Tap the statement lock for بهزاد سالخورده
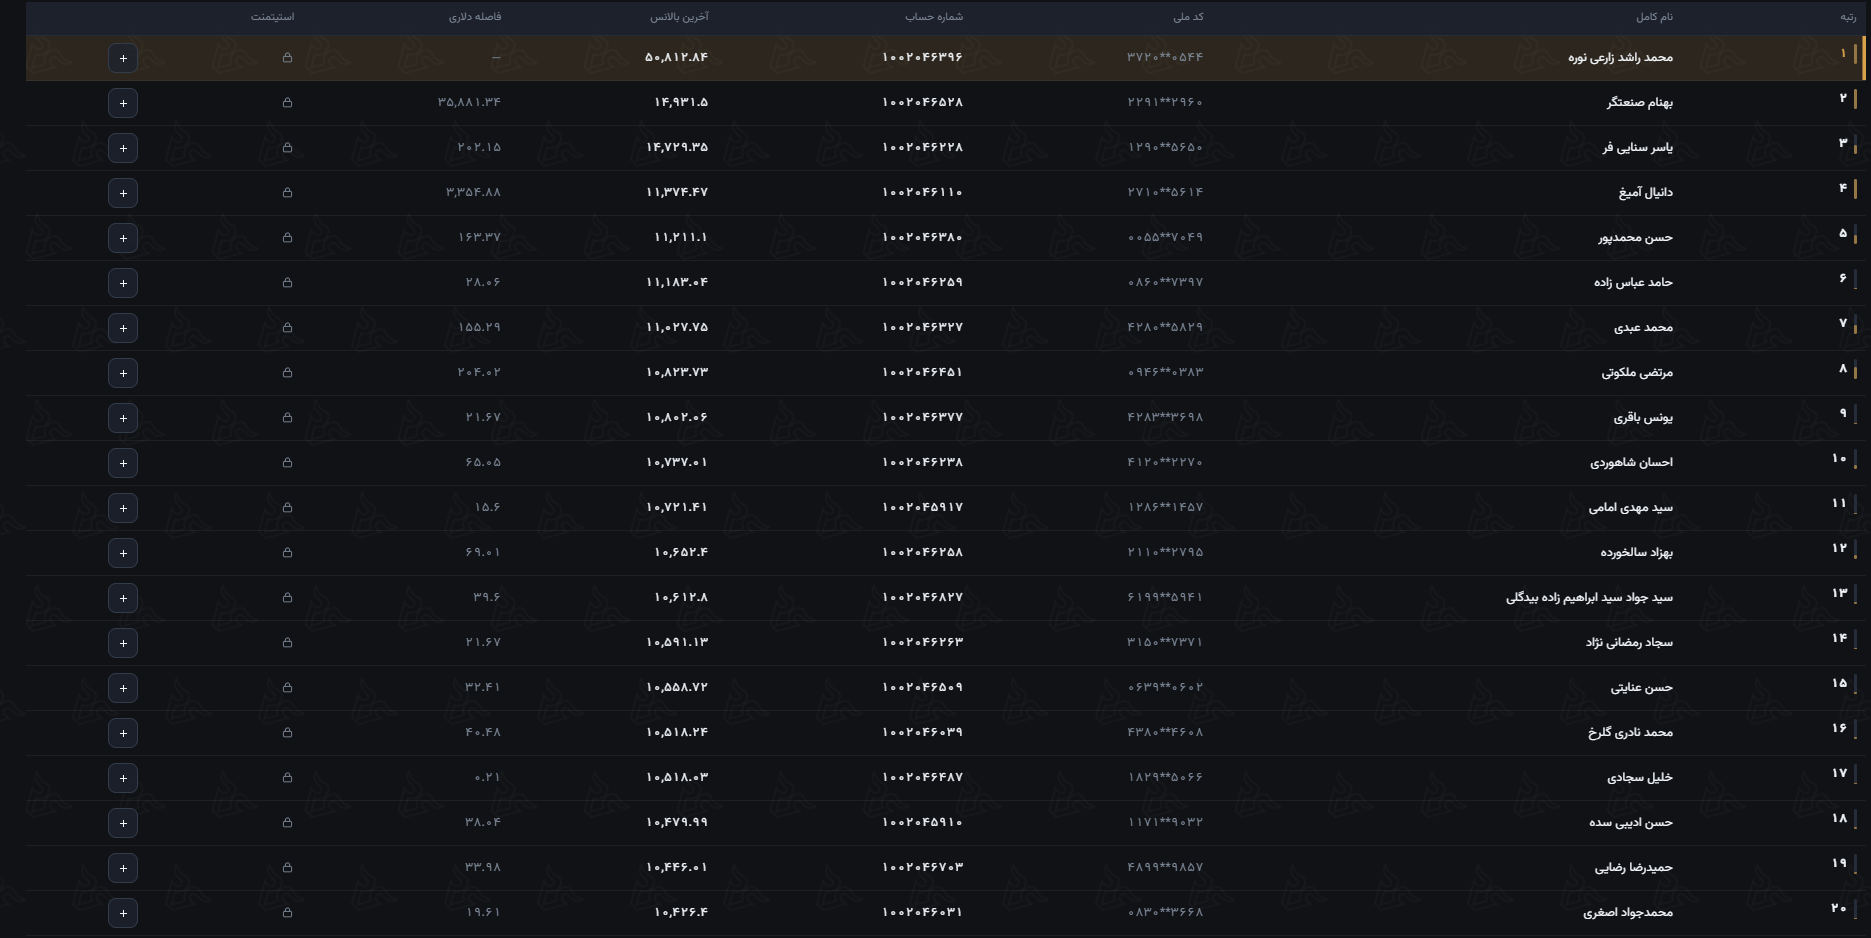The height and width of the screenshot is (938, 1871). [x=287, y=553]
